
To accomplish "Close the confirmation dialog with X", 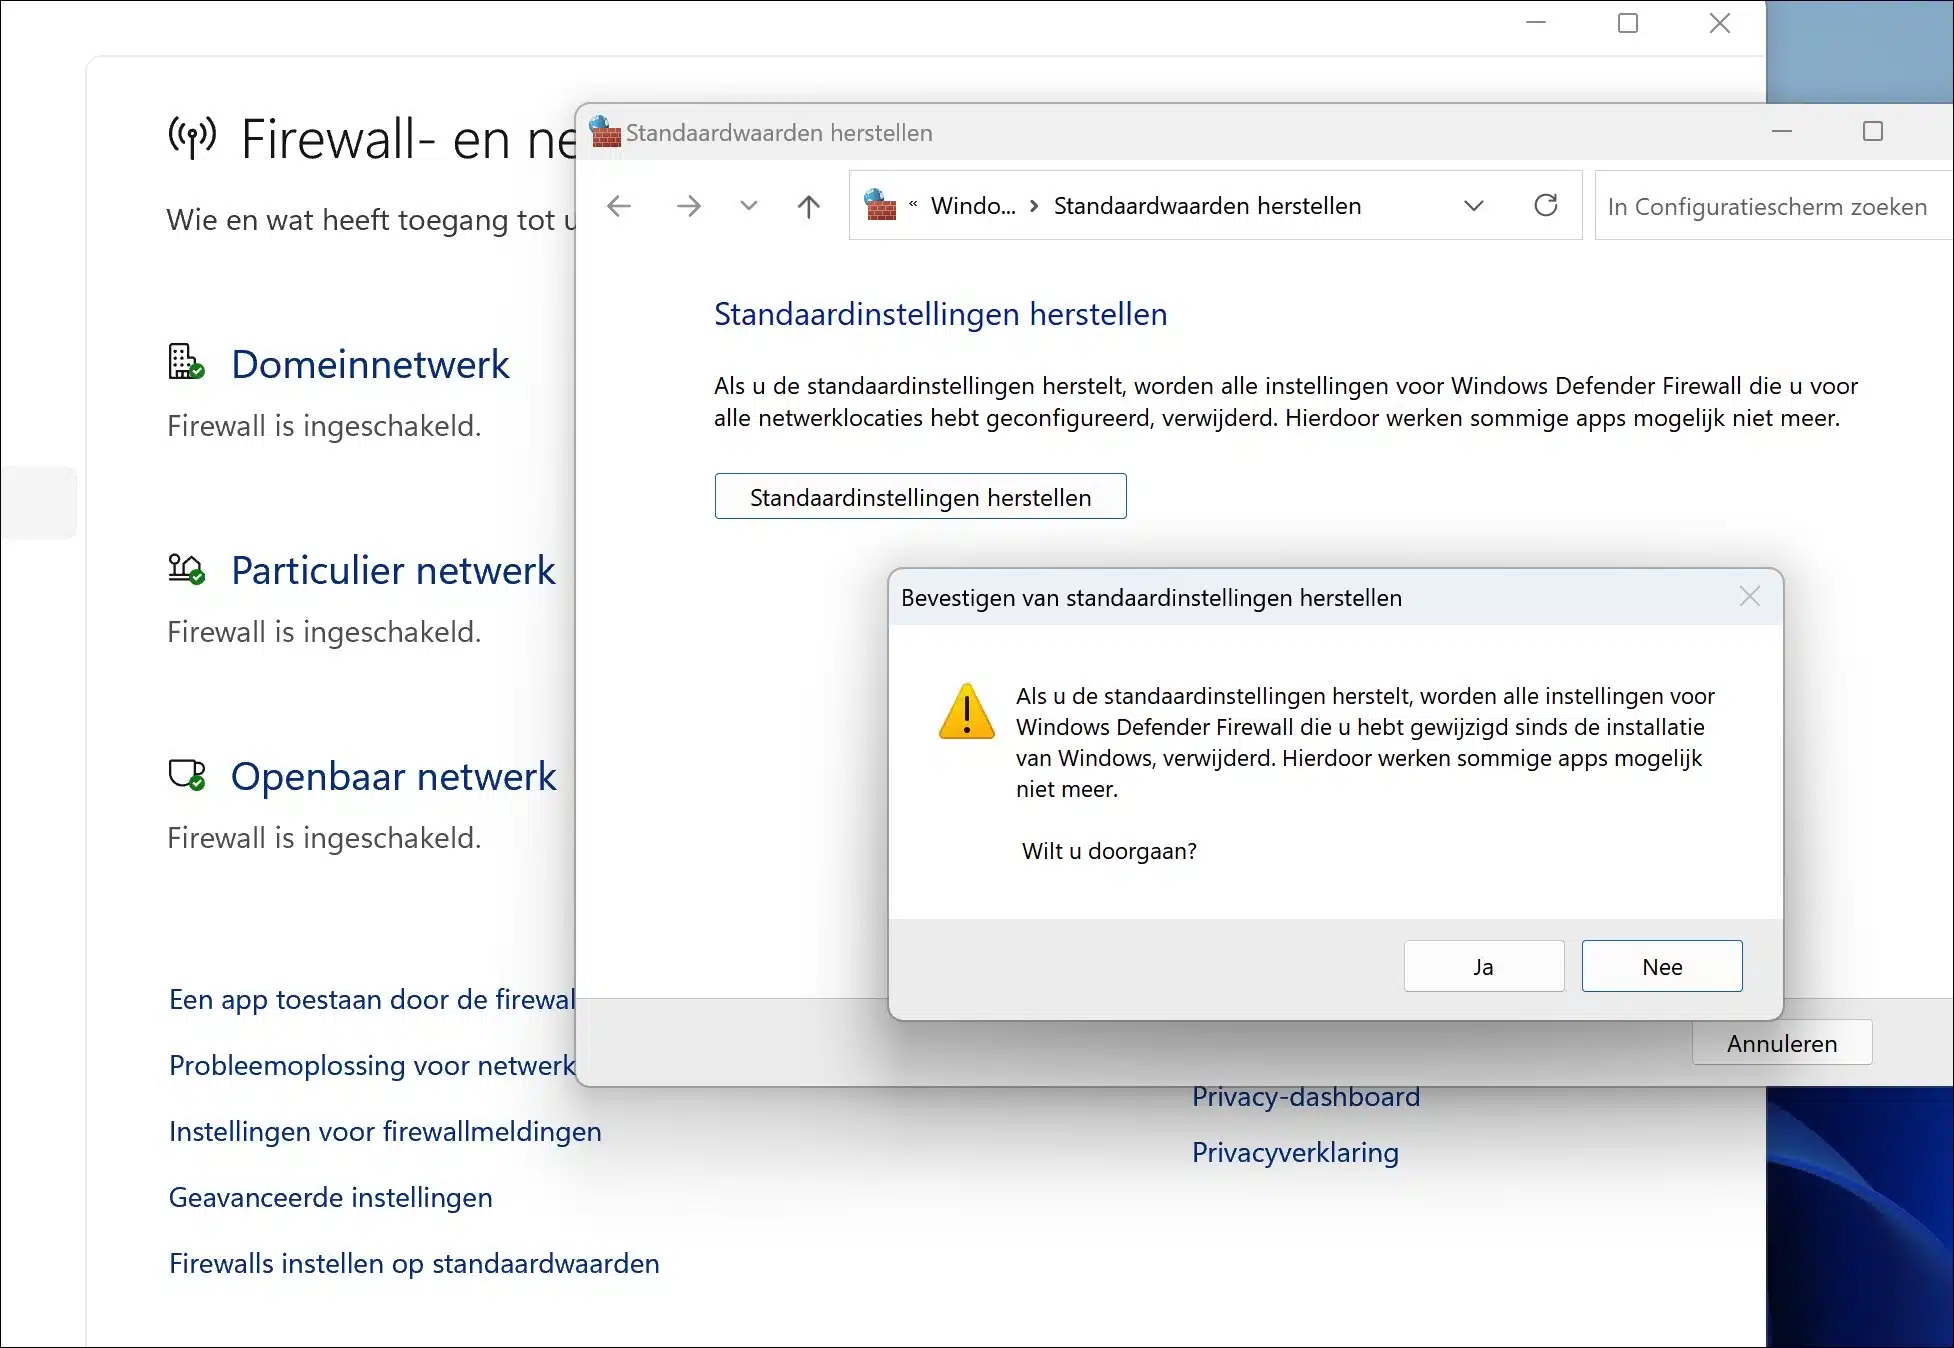I will coord(1749,597).
